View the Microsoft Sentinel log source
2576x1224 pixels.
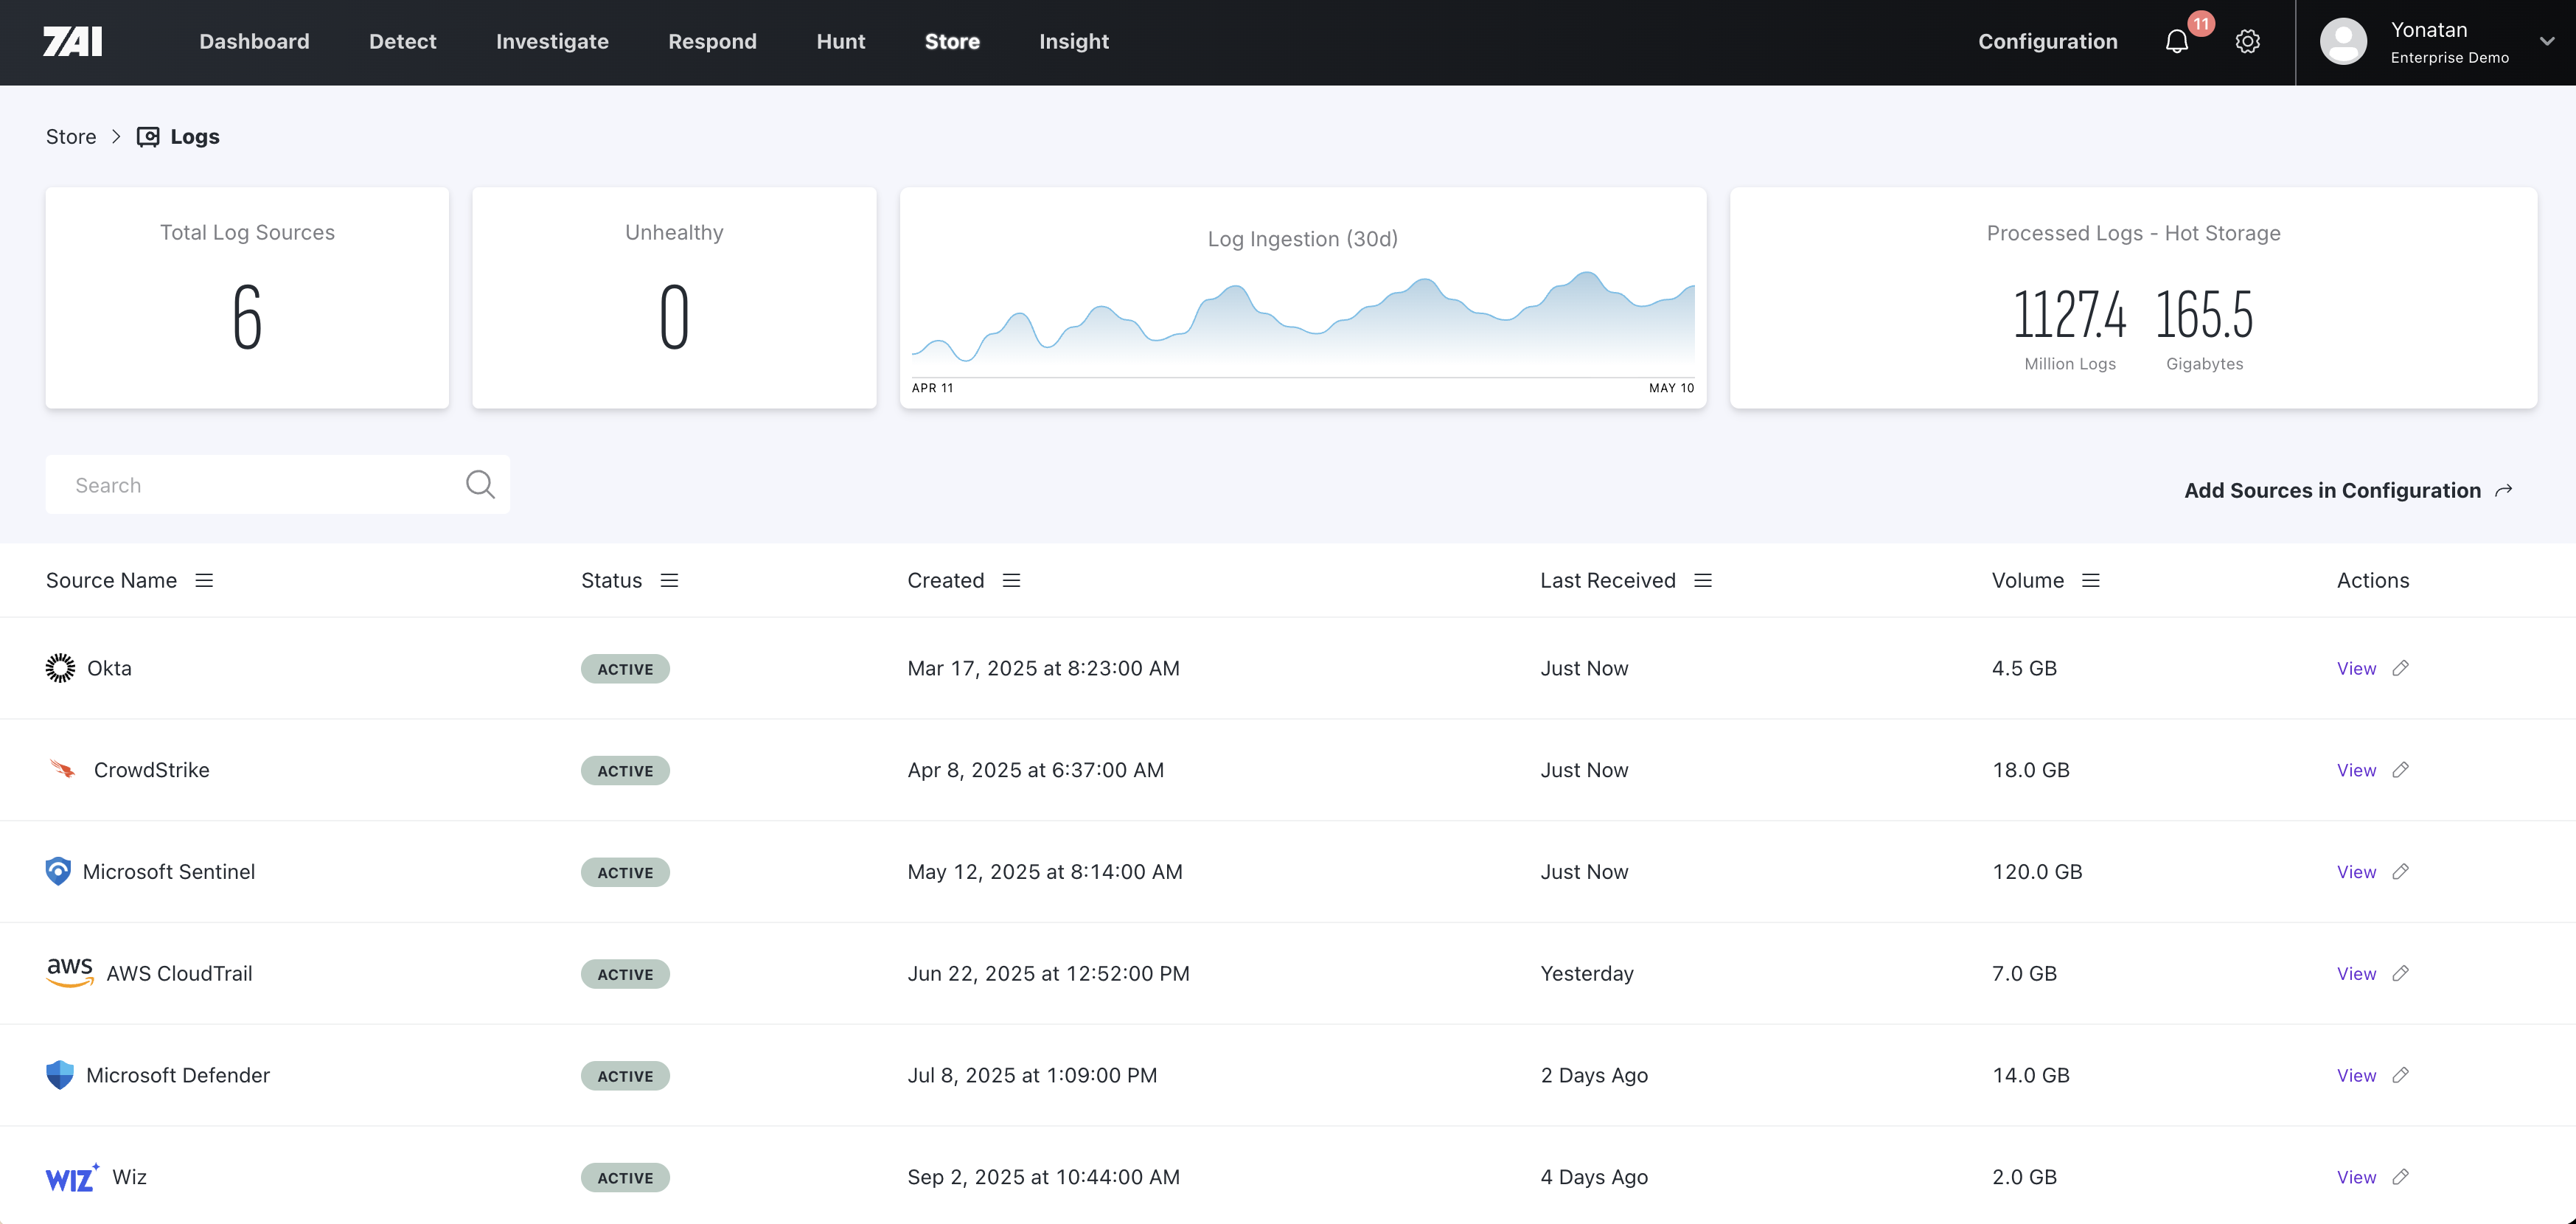(2356, 872)
